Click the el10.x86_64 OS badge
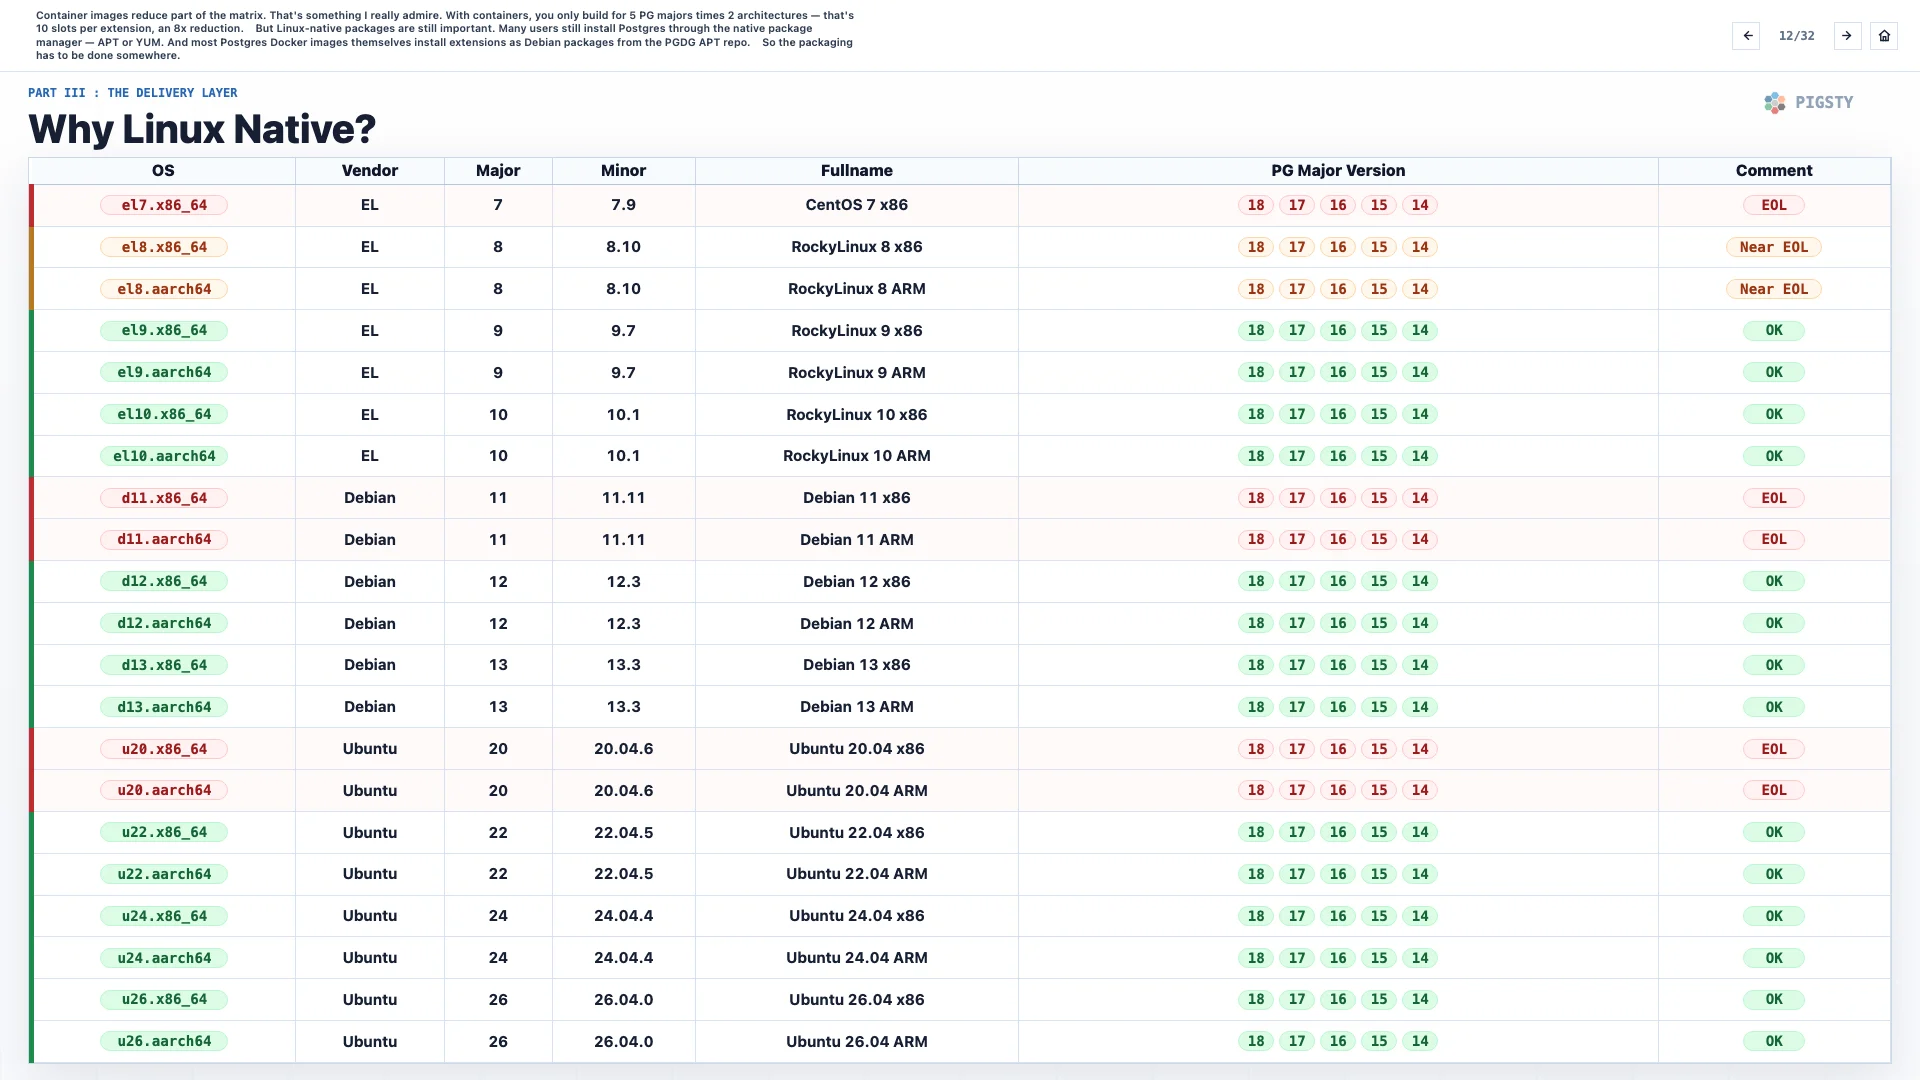 pyautogui.click(x=164, y=414)
